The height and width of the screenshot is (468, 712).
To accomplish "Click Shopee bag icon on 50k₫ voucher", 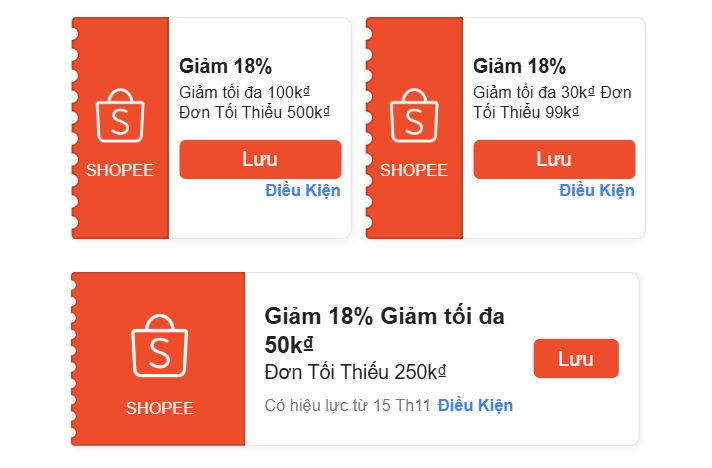I will point(160,347).
